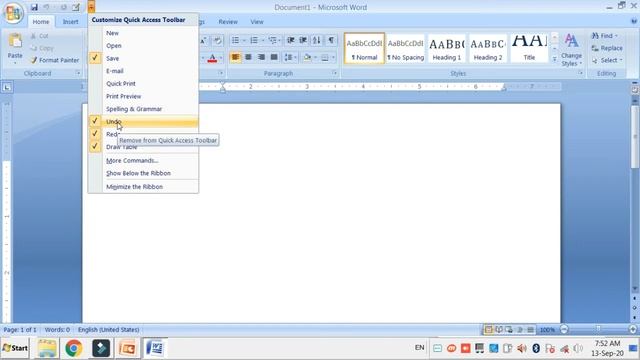
Task: Click the Bullets list icon
Action: (236, 40)
